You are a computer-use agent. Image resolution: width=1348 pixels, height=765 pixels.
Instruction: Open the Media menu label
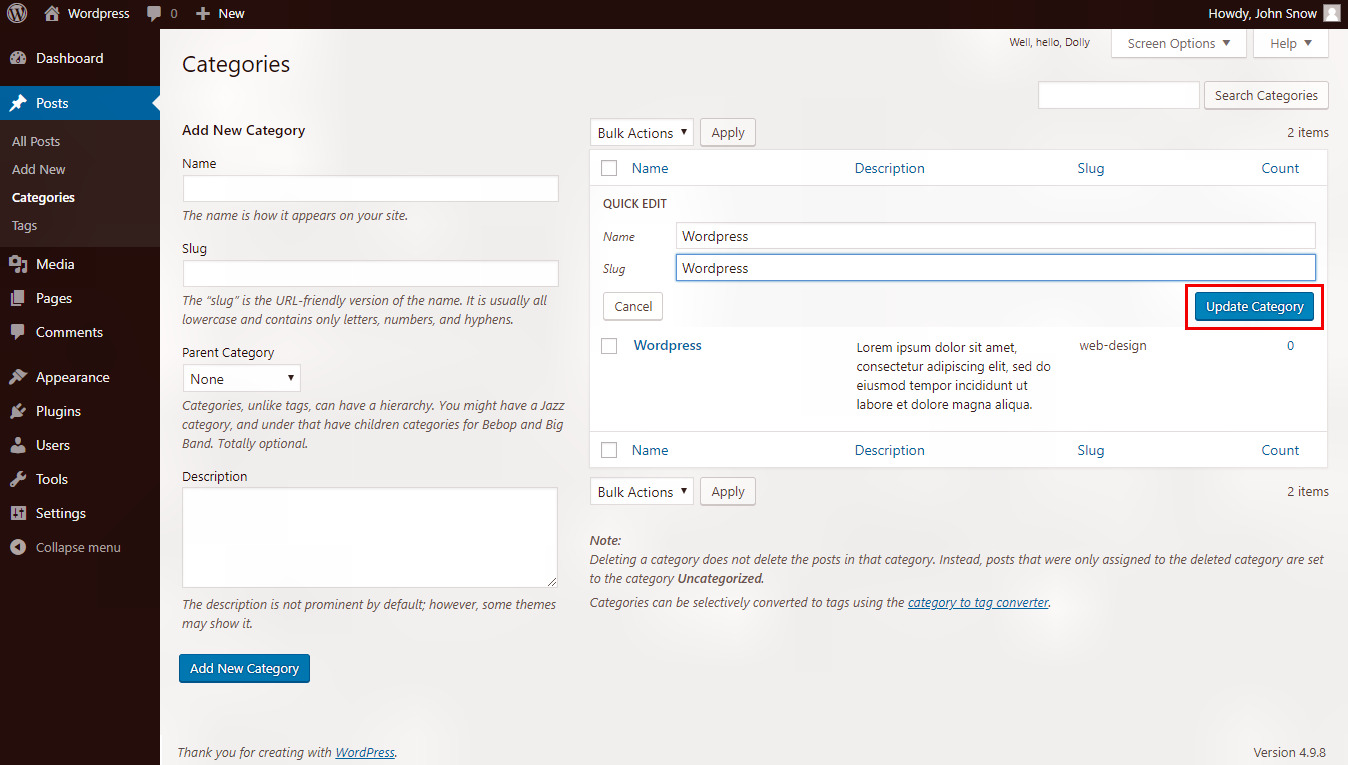click(x=55, y=264)
